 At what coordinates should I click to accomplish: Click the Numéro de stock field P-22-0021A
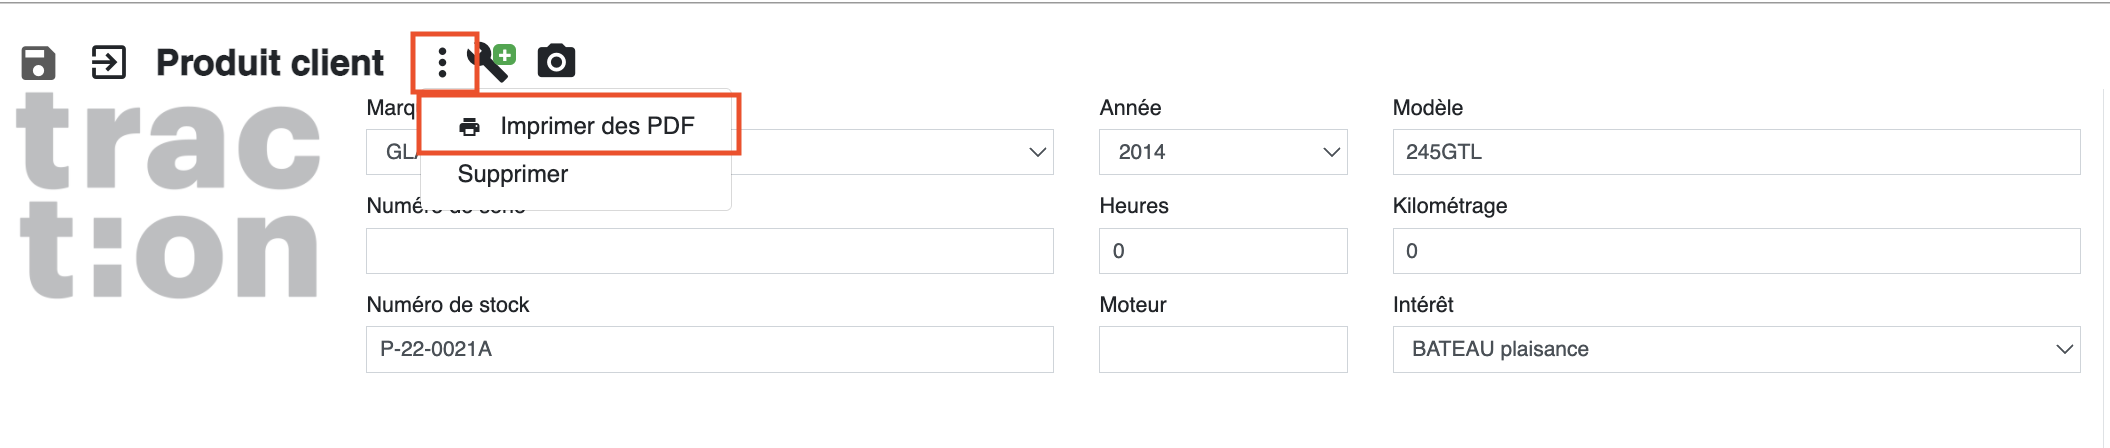[710, 349]
